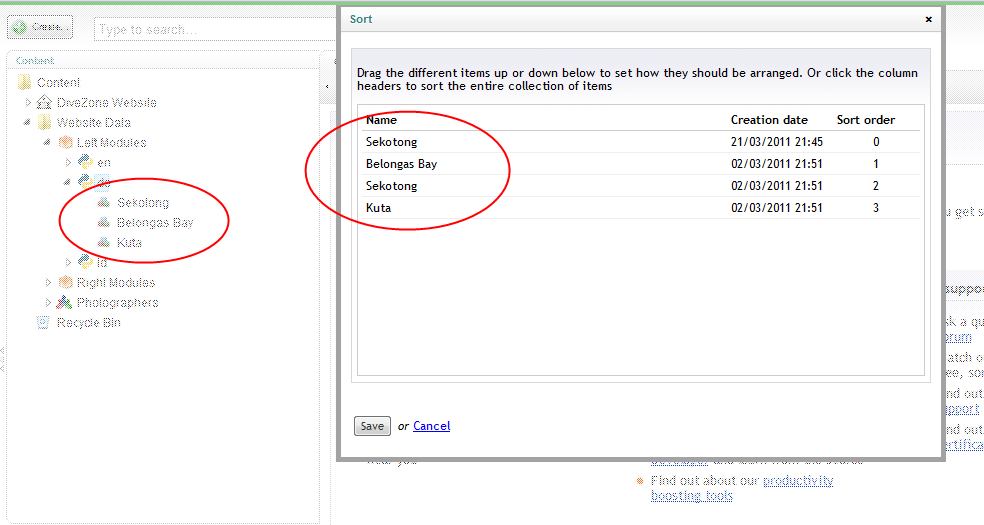Screen dimensions: 984x525
Task: Click the Belongas Bay icon in tree
Action: (x=104, y=223)
